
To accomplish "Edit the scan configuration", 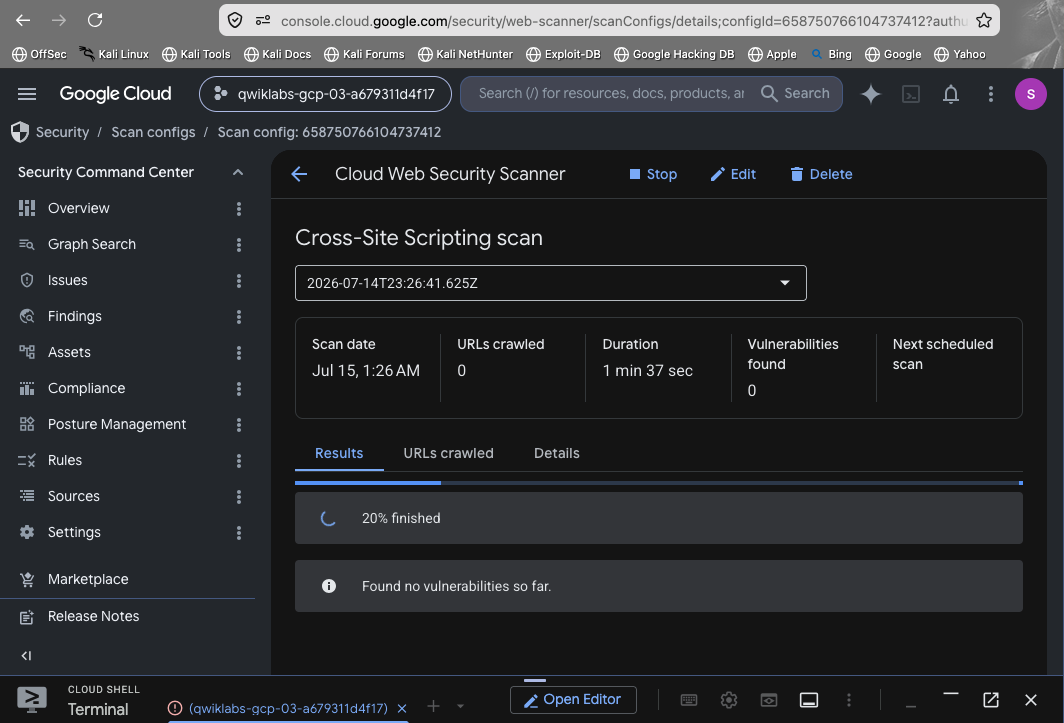I will click(x=733, y=174).
